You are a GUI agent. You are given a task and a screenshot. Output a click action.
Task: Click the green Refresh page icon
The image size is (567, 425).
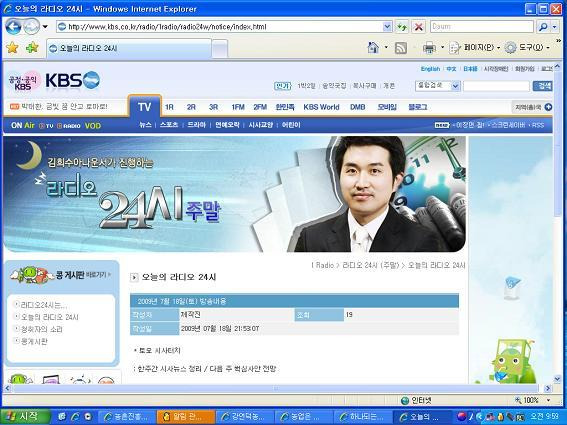point(402,27)
